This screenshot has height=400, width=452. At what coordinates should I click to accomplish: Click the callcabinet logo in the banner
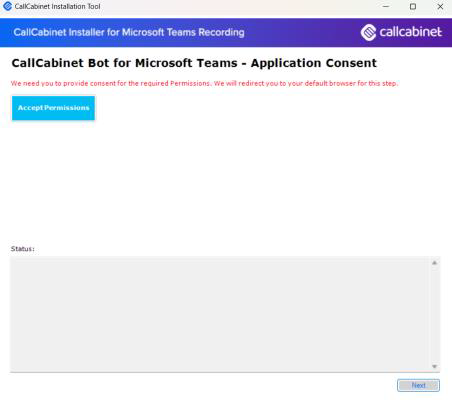click(x=401, y=32)
